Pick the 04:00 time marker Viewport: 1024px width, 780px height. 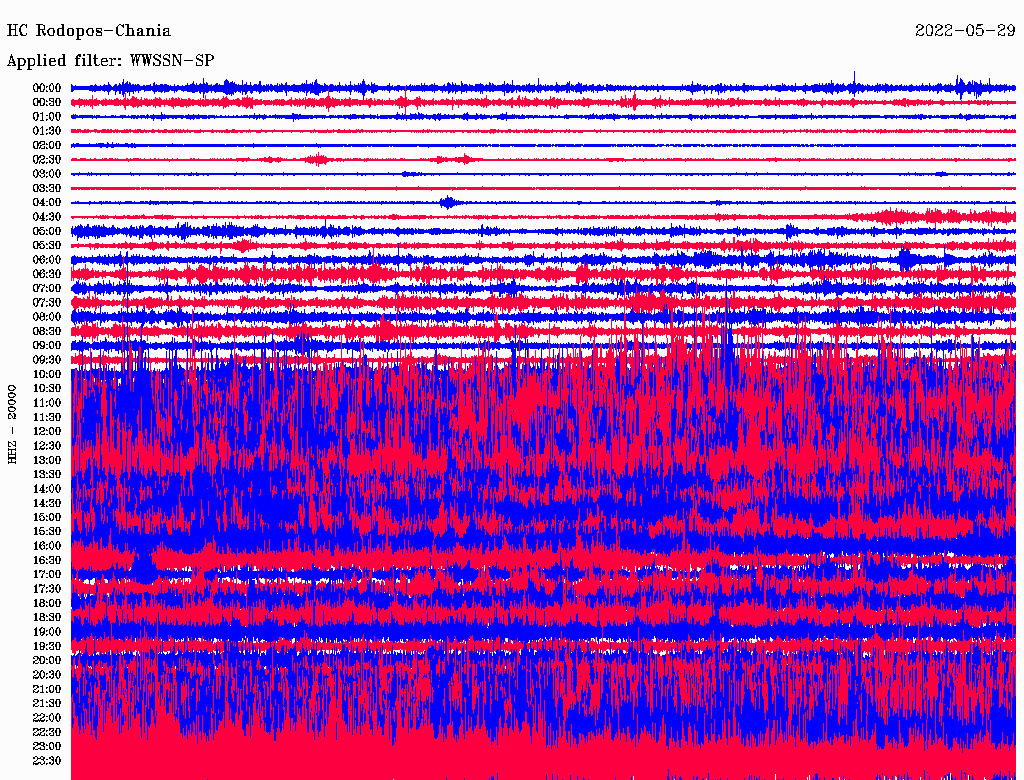(47, 203)
